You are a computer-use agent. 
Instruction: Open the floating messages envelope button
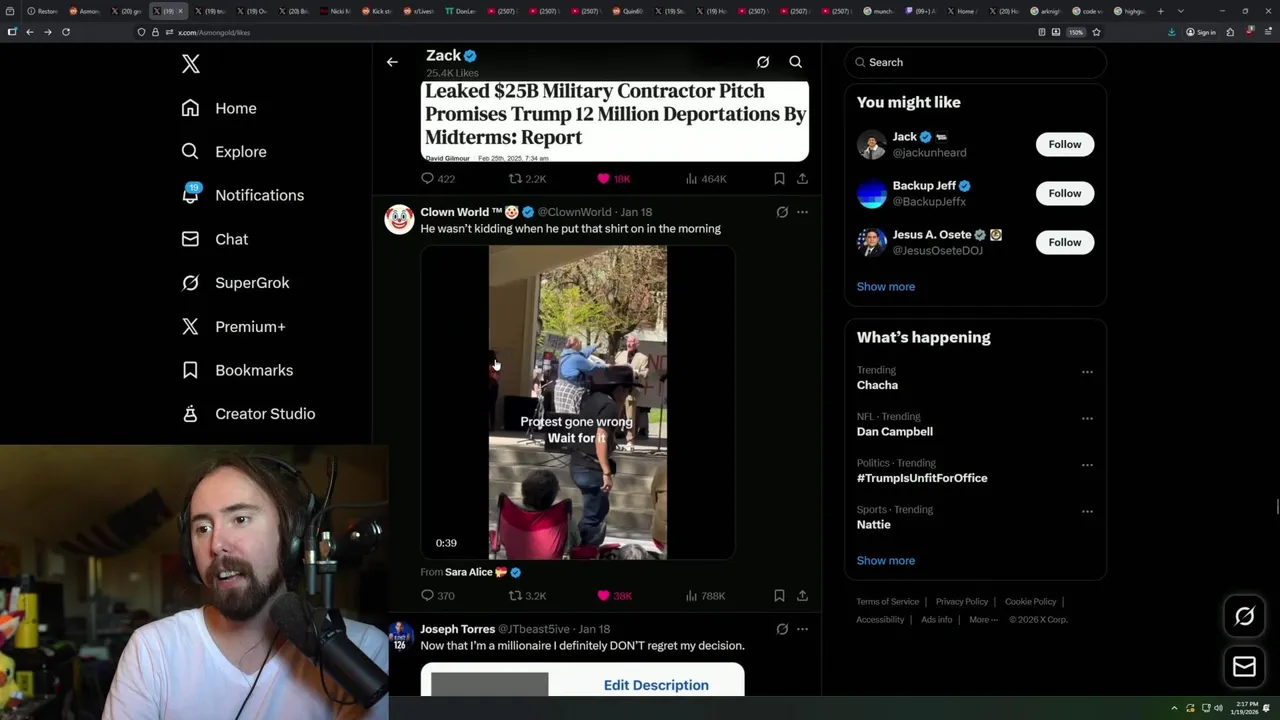(x=1244, y=667)
